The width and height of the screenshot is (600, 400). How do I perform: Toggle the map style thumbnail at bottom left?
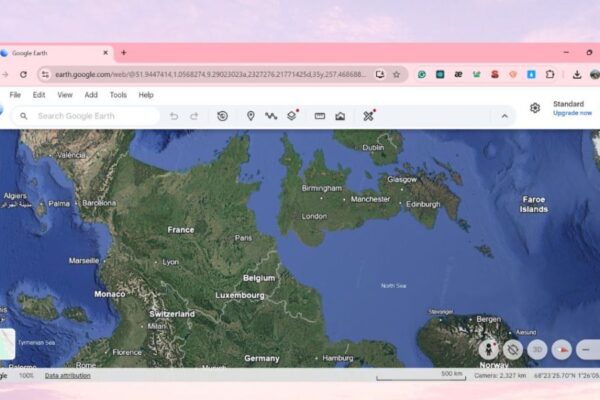pyautogui.click(x=6, y=343)
